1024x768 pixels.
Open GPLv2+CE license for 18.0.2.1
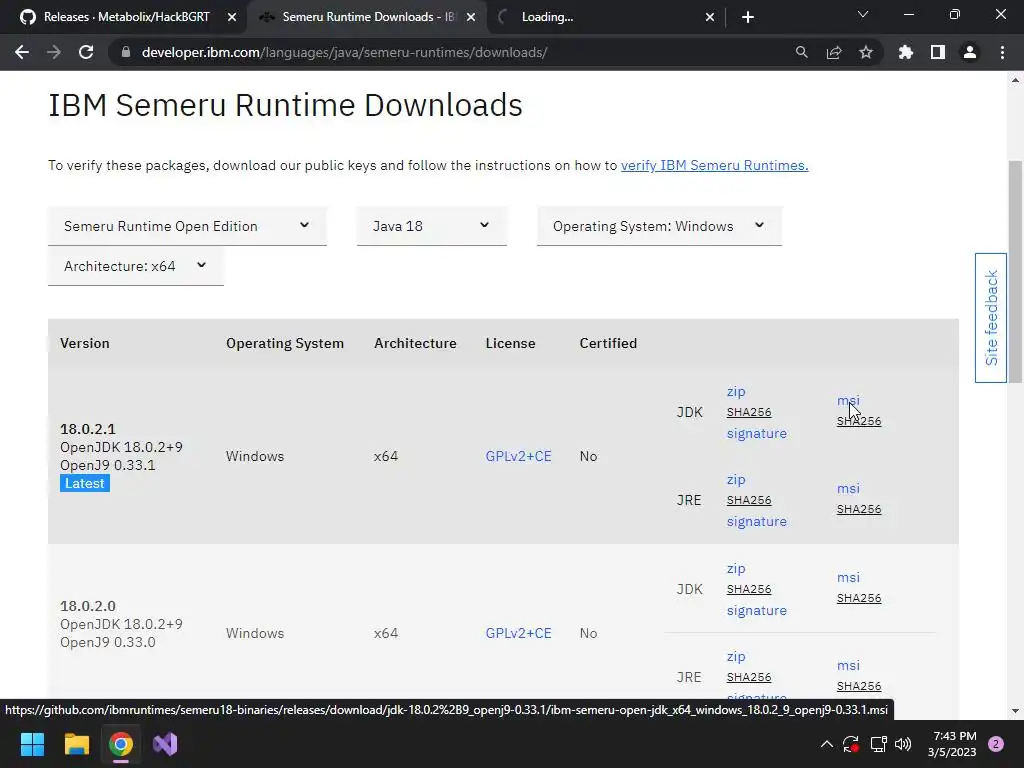click(x=519, y=456)
